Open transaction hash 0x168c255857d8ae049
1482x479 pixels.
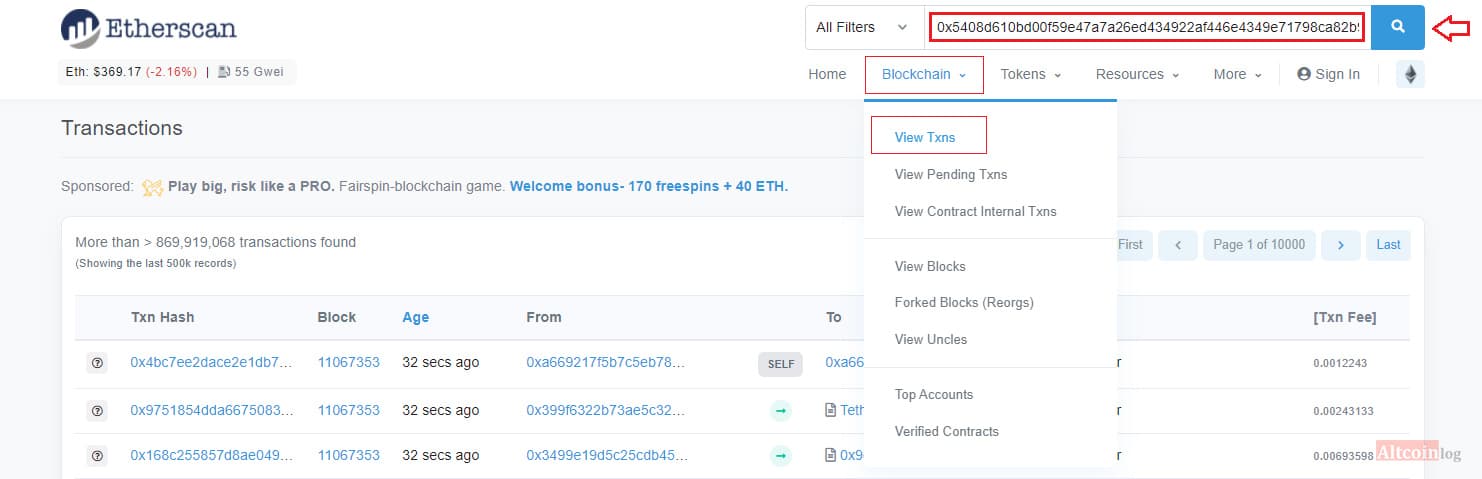(x=212, y=455)
